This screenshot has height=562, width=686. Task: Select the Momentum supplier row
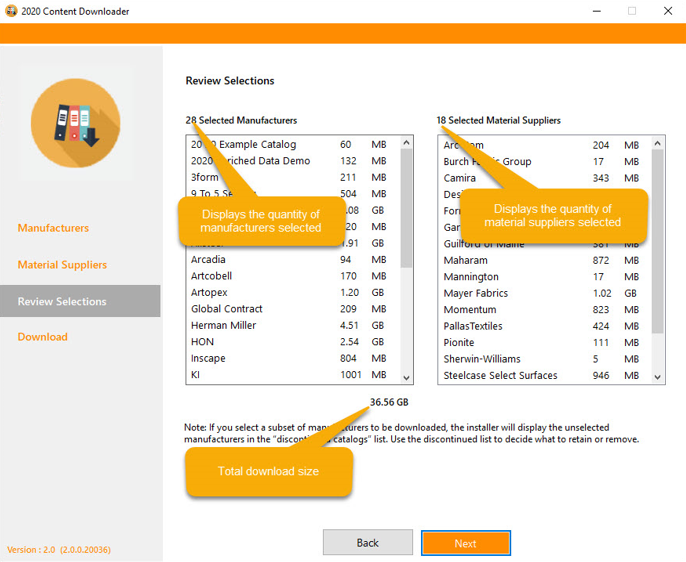pos(545,310)
